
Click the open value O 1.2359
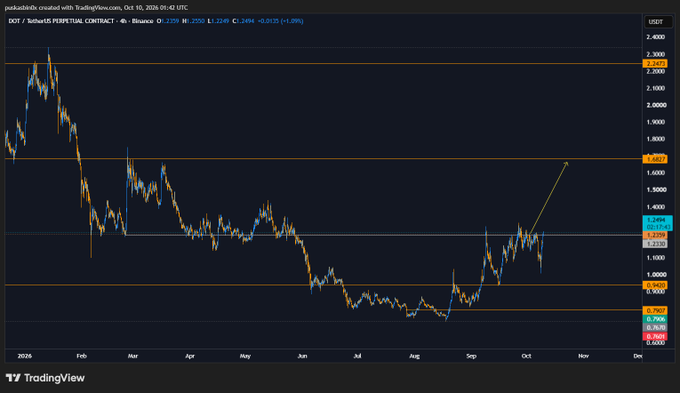pos(168,21)
